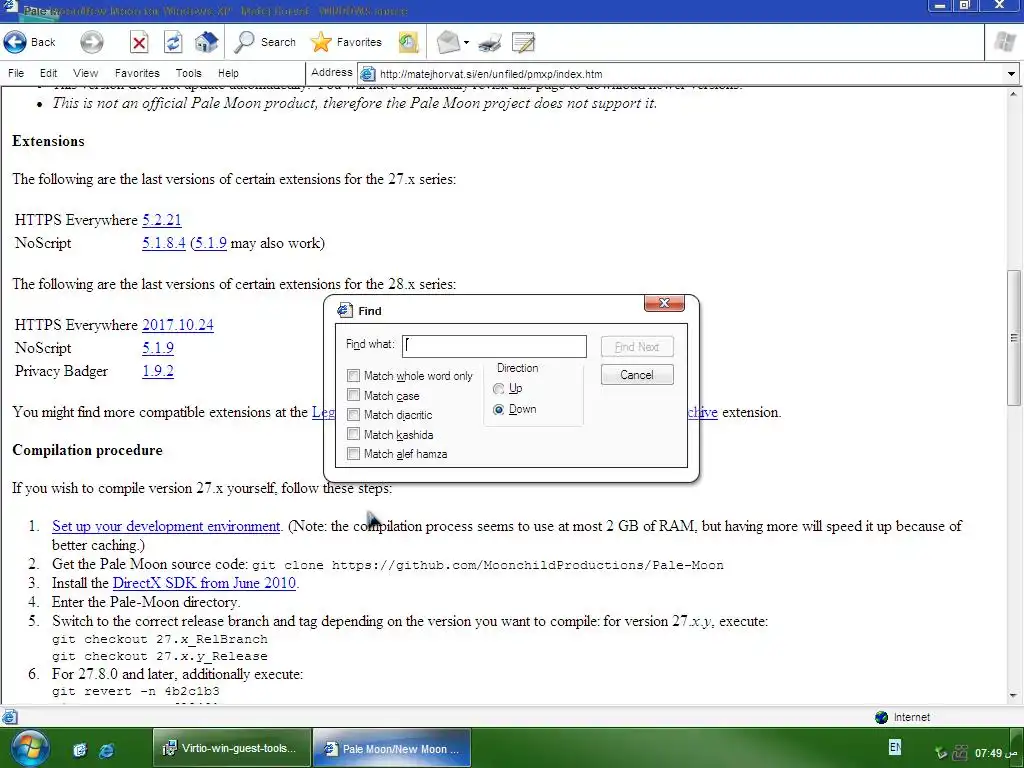Click the Show Desktop quick launch icon
Screen dimensions: 1024x768
pyautogui.click(x=80, y=750)
